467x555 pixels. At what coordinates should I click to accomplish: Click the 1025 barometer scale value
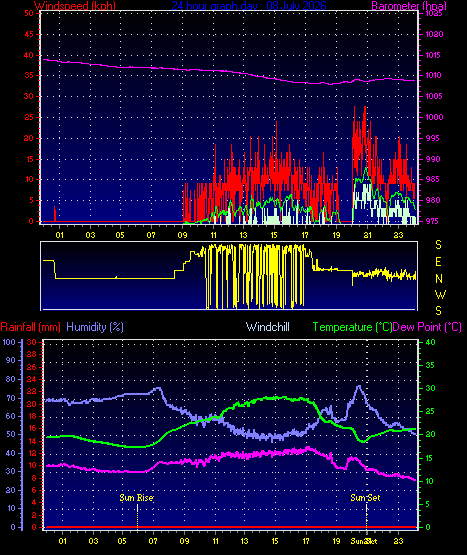click(x=434, y=13)
